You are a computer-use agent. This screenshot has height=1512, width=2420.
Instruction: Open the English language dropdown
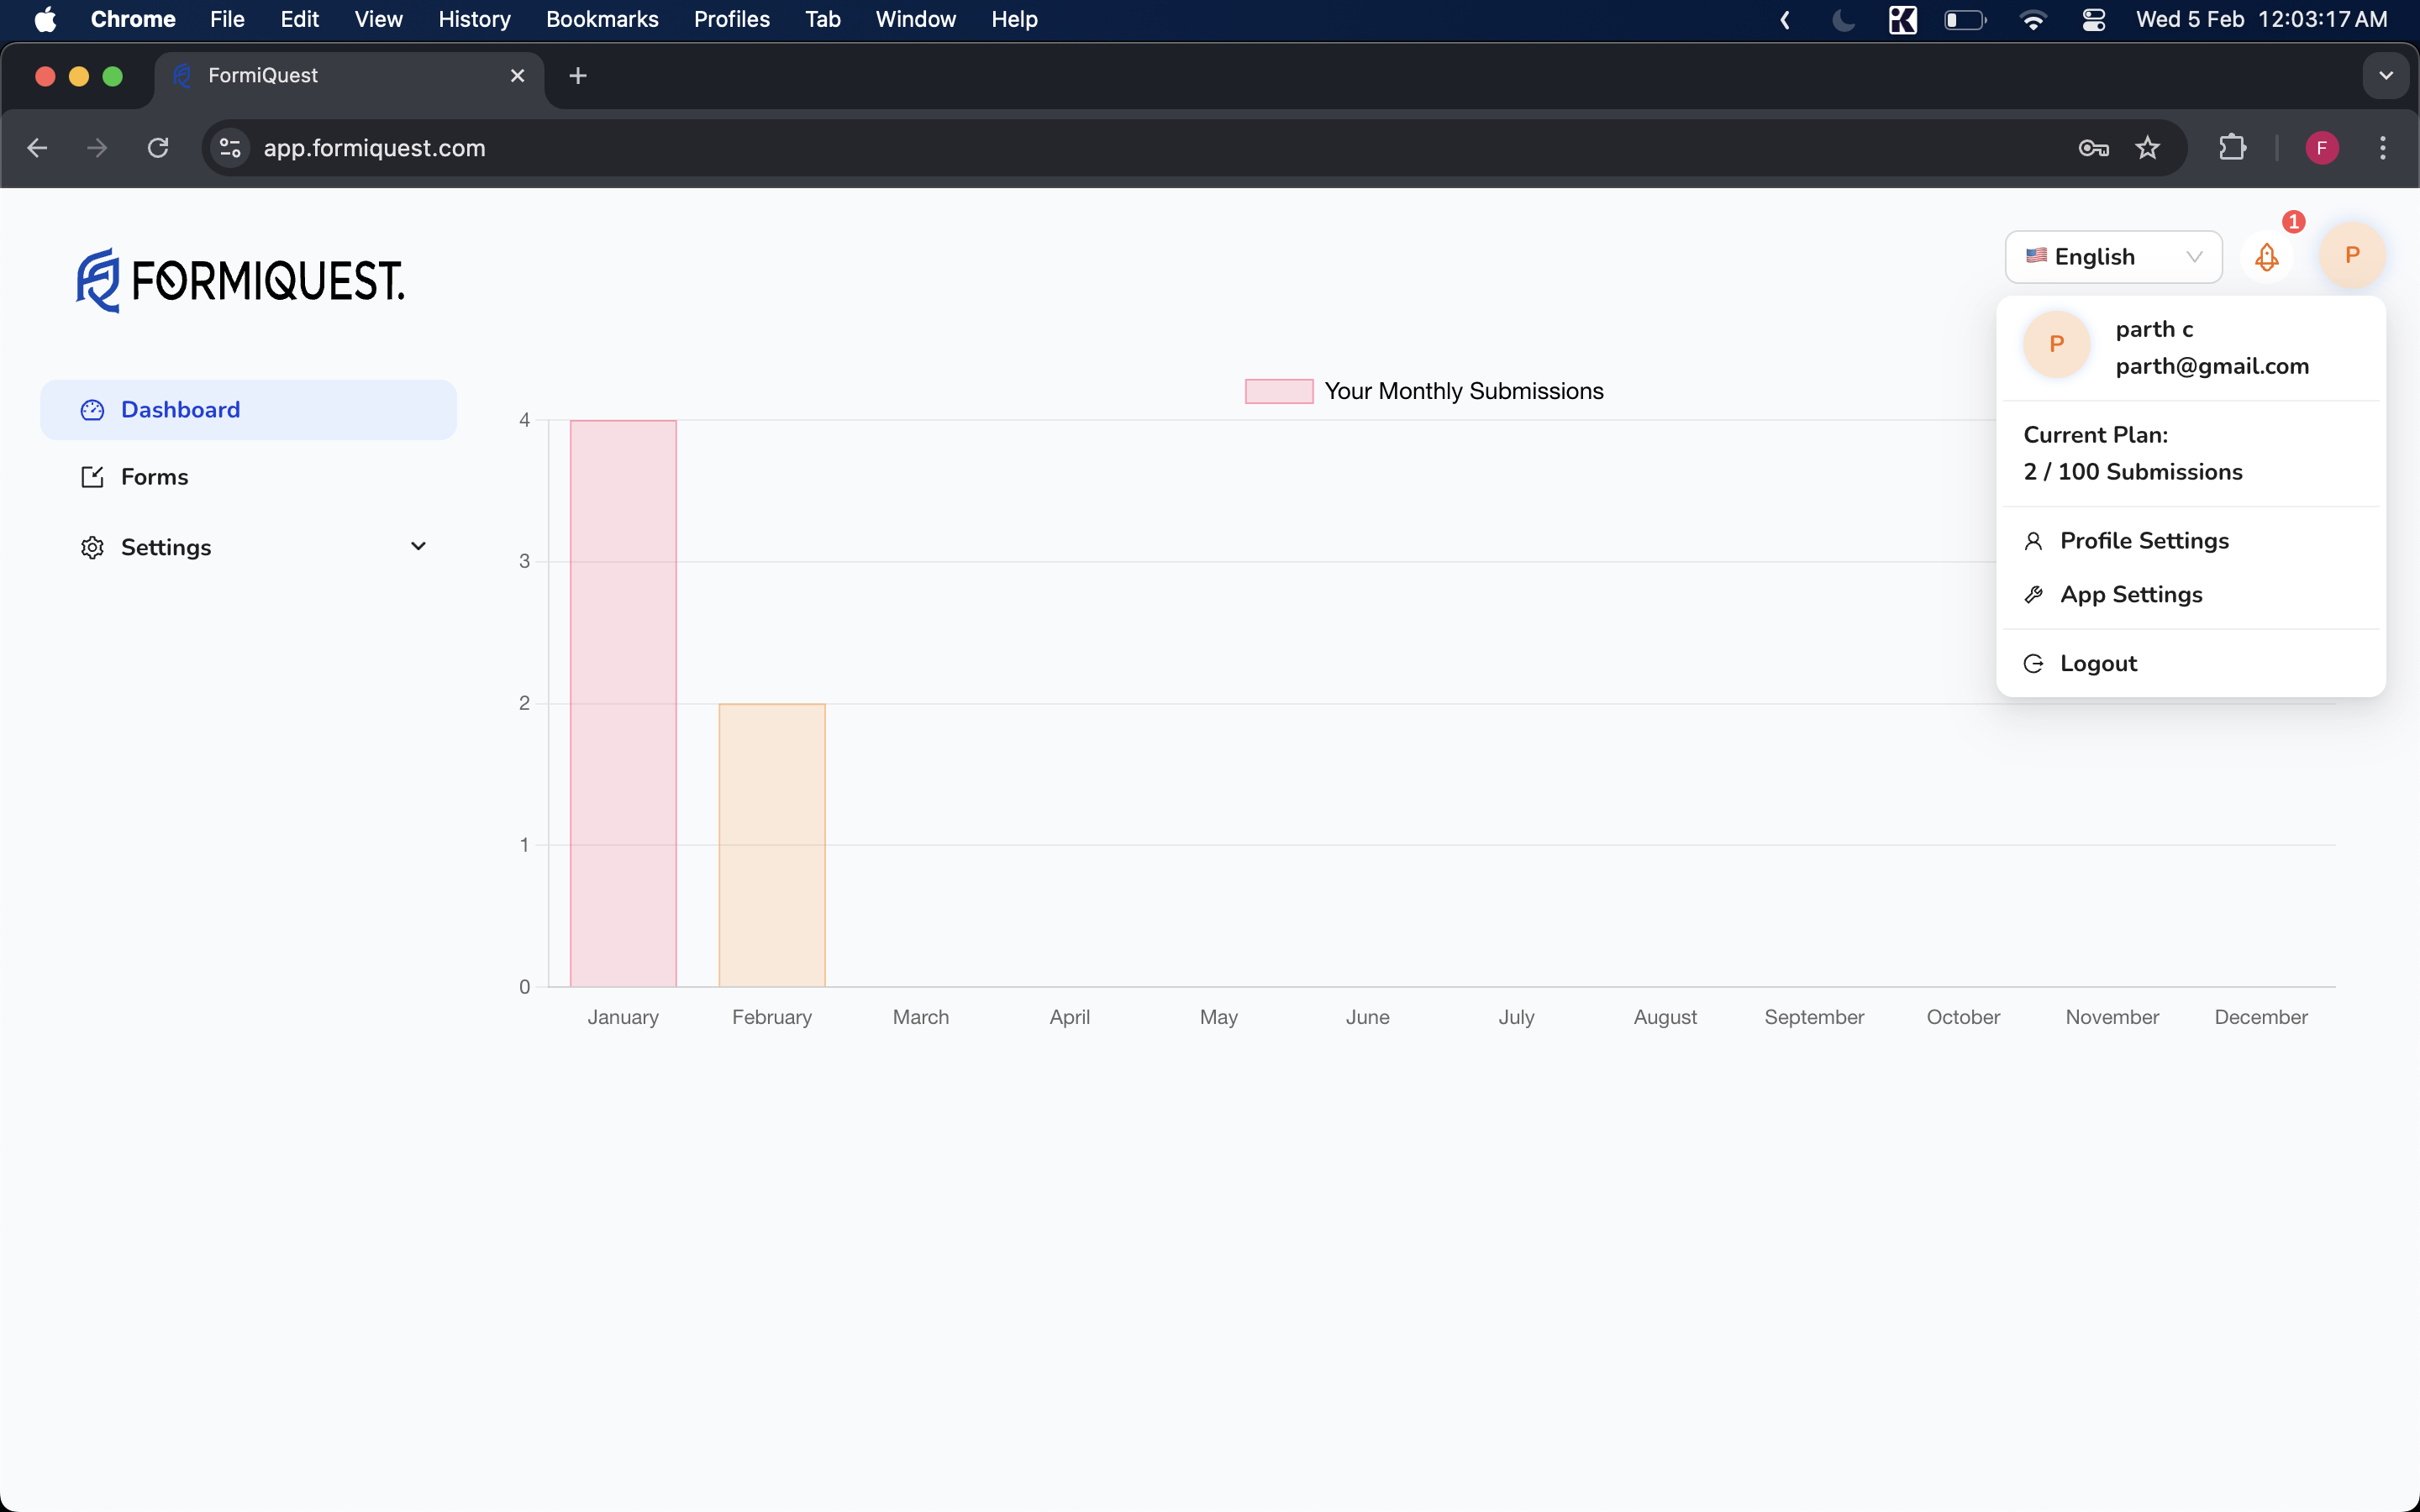(2113, 257)
